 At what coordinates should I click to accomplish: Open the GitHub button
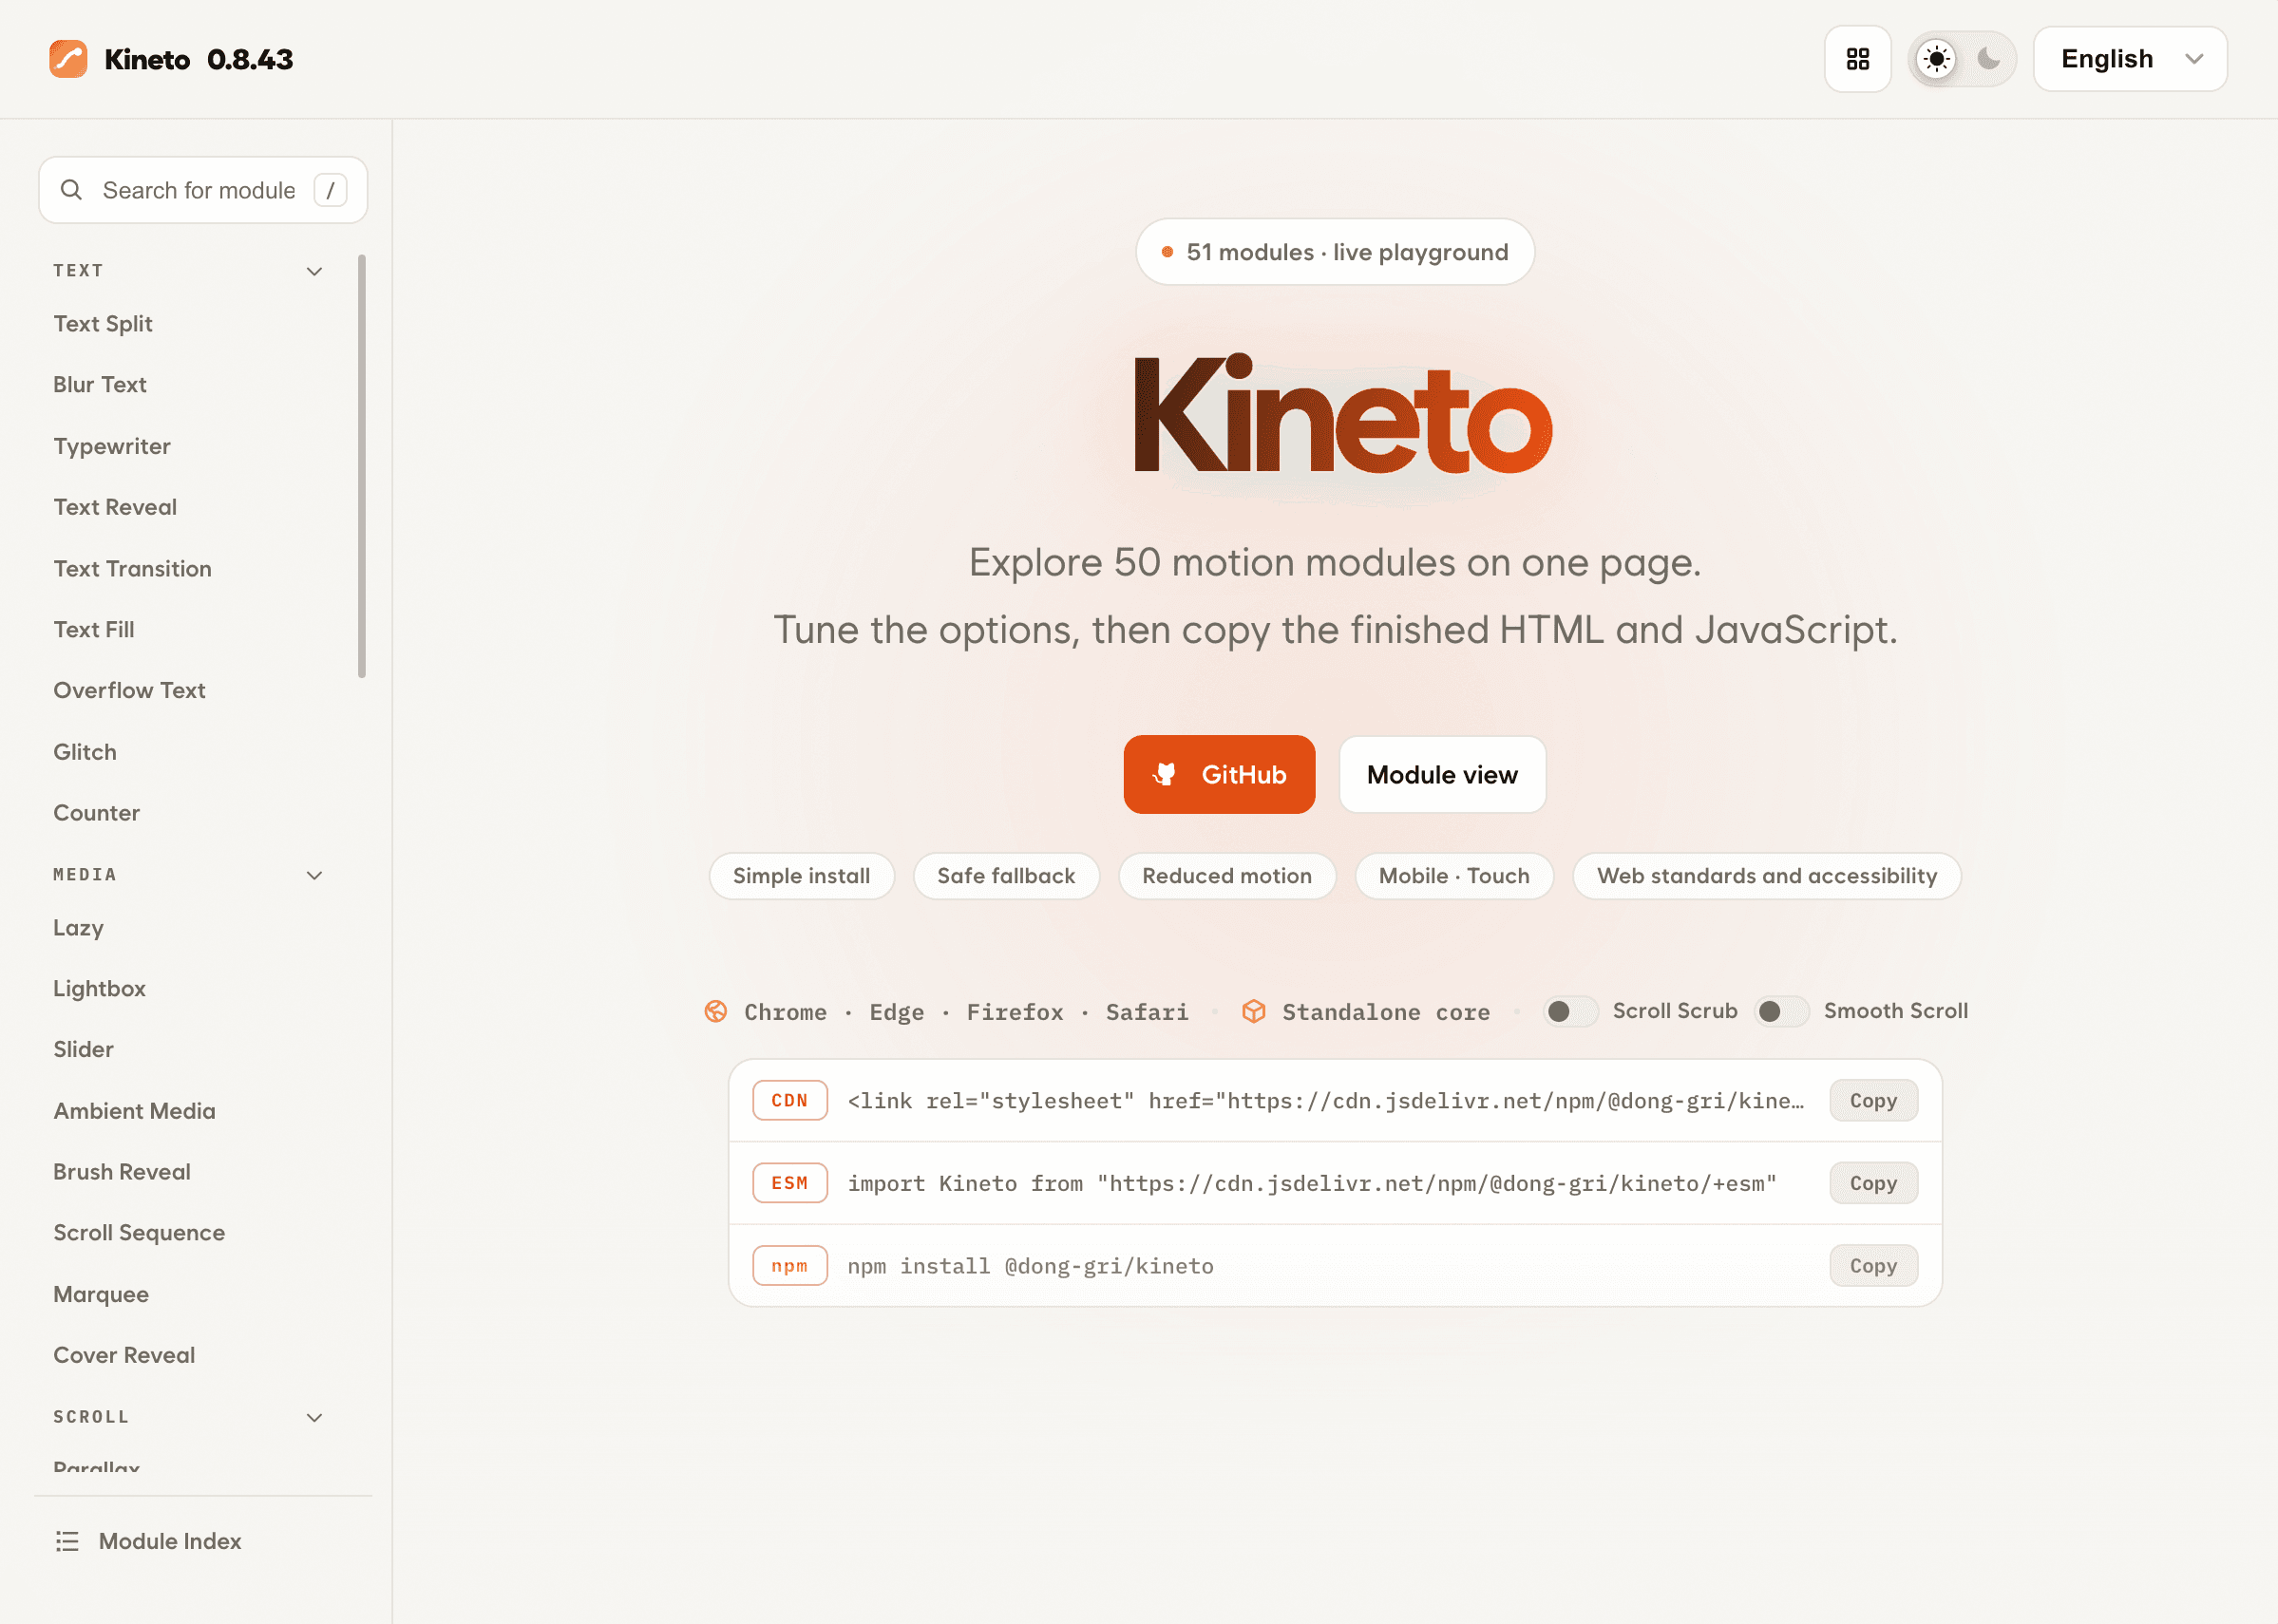click(x=1219, y=774)
